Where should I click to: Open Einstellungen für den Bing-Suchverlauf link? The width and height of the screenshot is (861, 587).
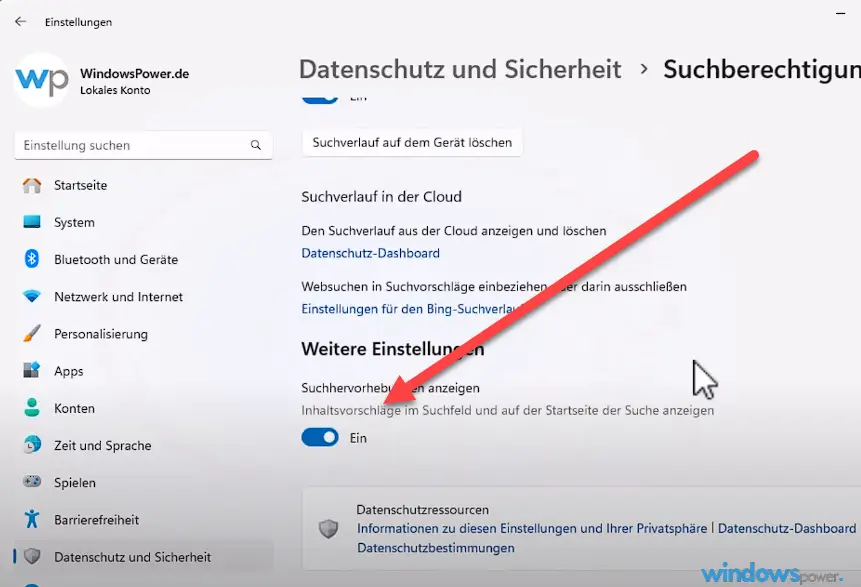(411, 309)
